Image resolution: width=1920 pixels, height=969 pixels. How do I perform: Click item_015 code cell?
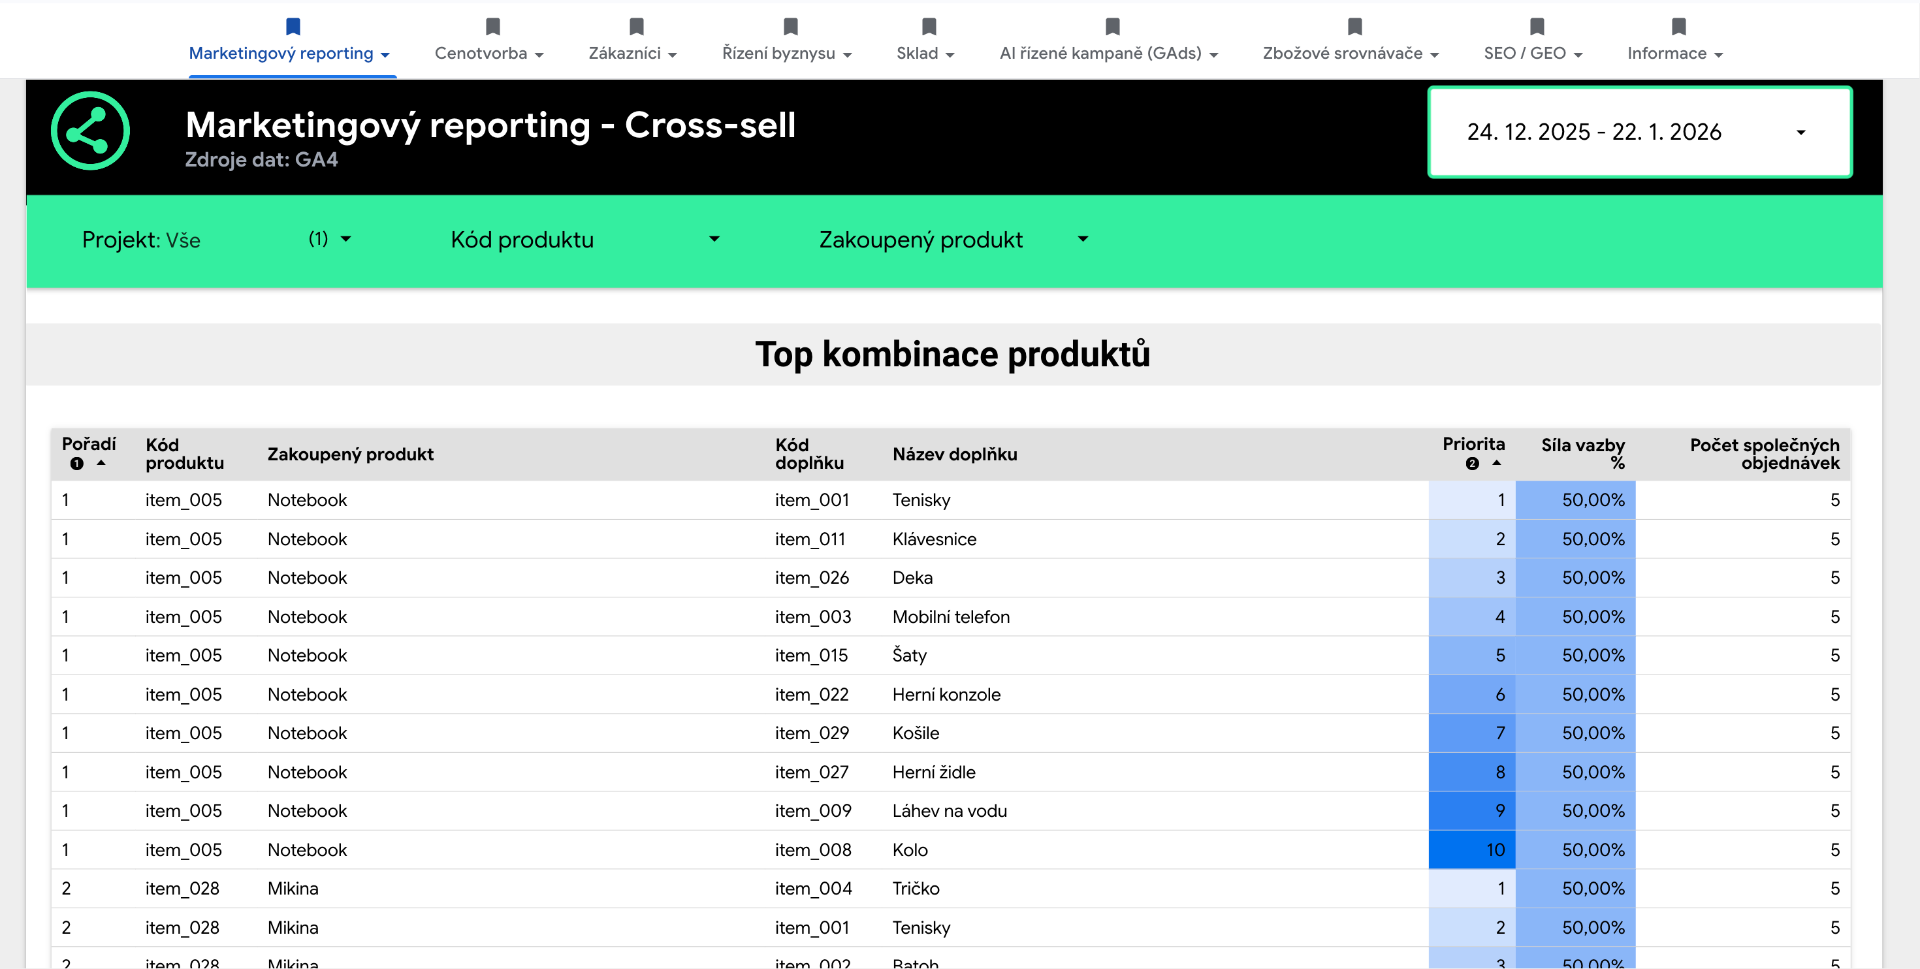[811, 656]
